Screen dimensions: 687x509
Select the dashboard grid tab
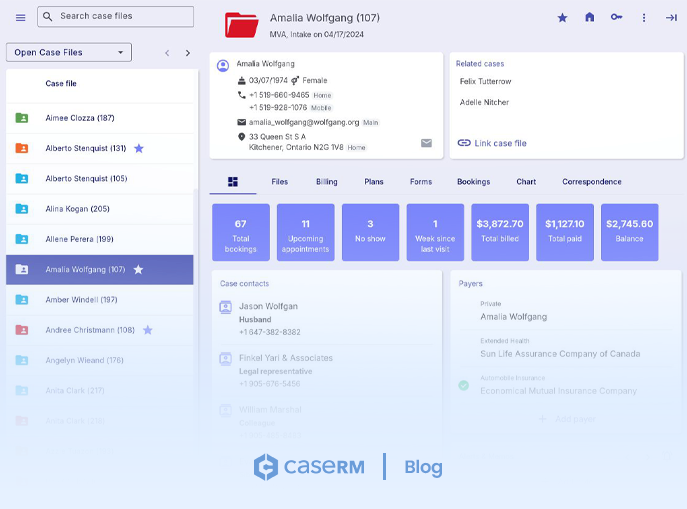pos(233,182)
